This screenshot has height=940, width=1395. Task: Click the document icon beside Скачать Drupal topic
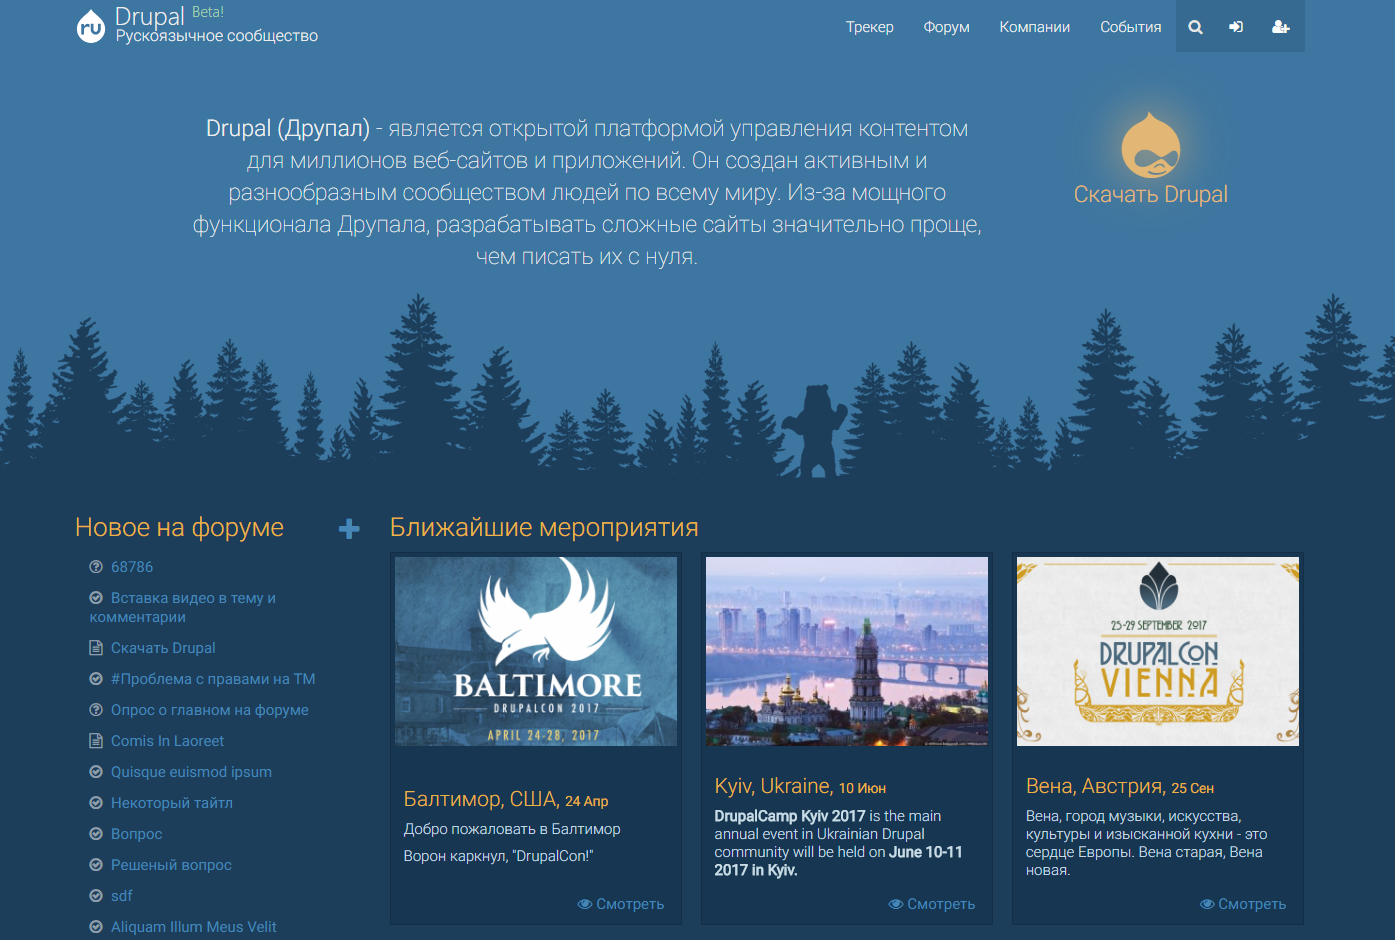(x=96, y=648)
